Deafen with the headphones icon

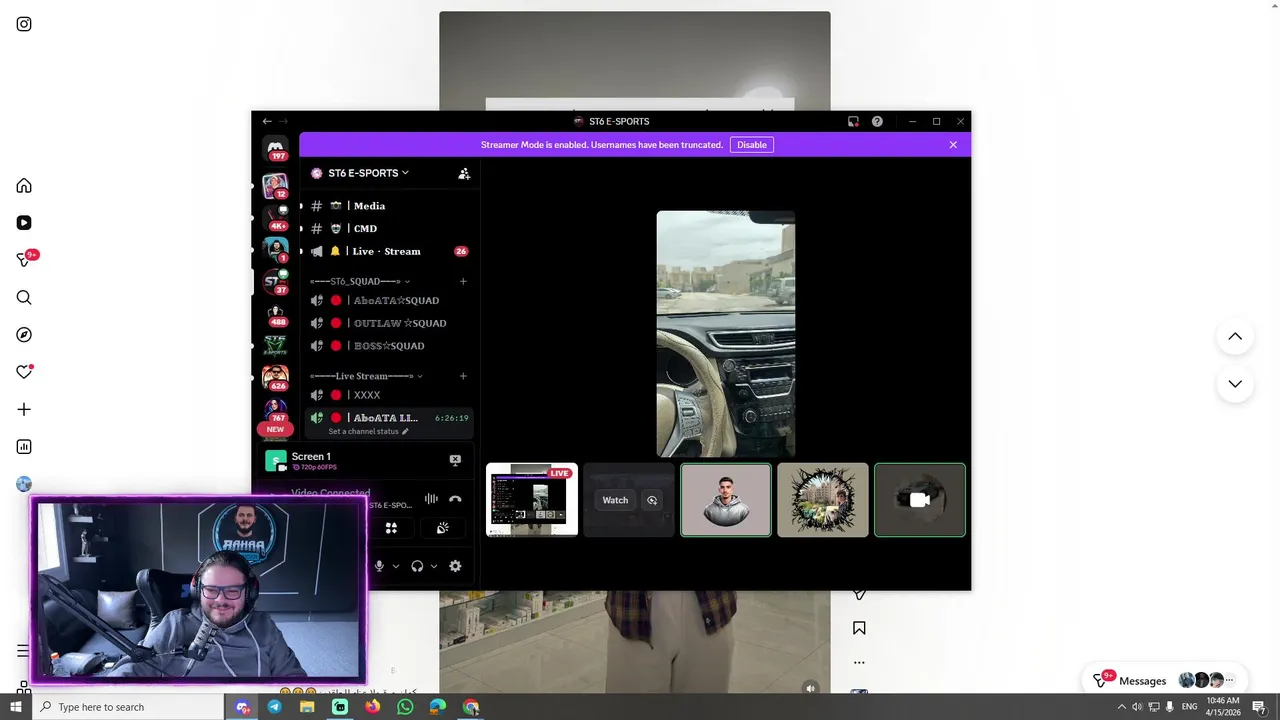(x=417, y=566)
